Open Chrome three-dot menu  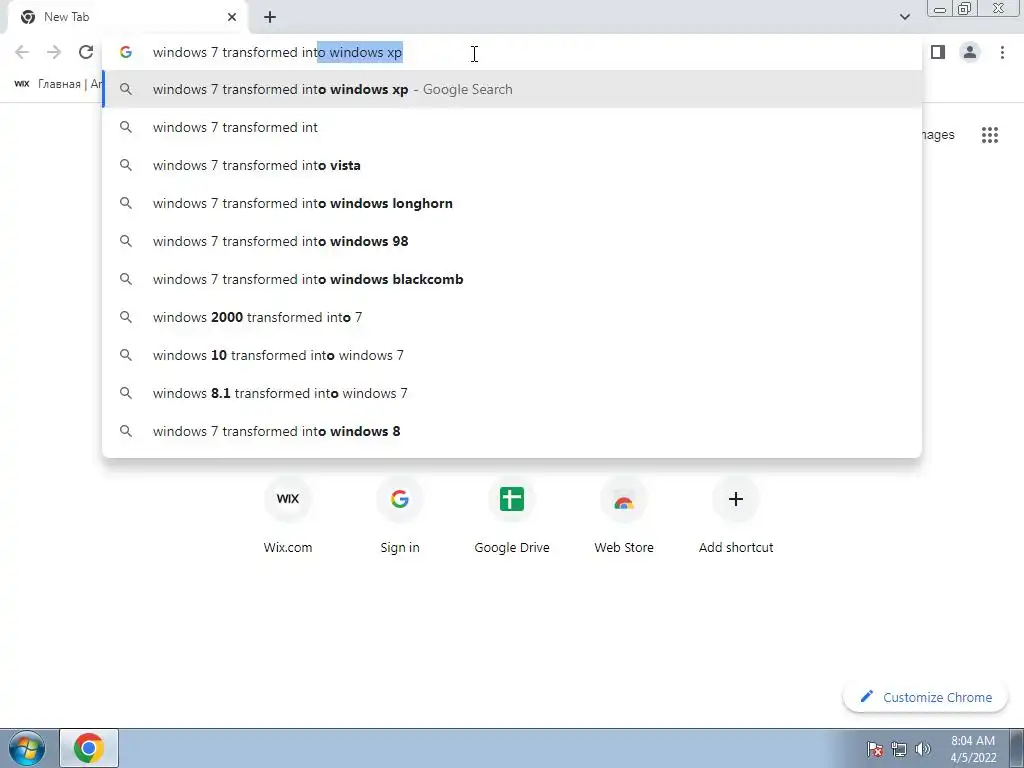[x=1002, y=52]
